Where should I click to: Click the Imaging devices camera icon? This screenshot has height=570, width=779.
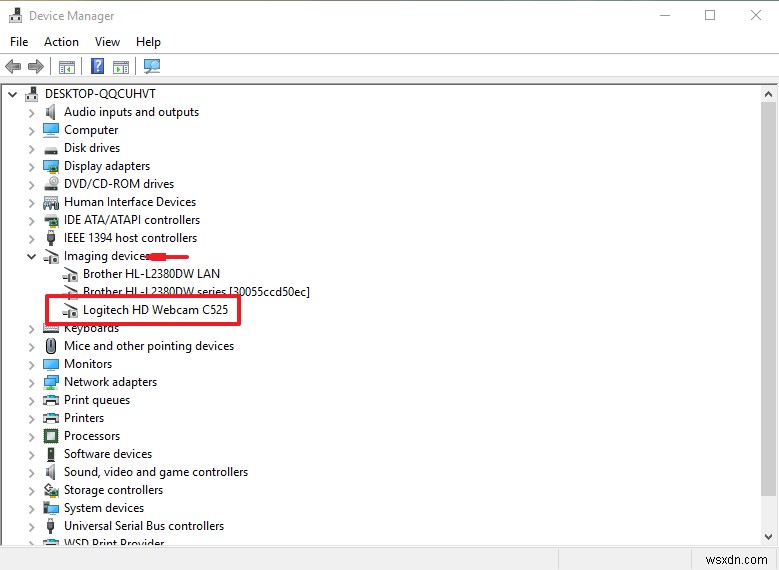tap(51, 256)
